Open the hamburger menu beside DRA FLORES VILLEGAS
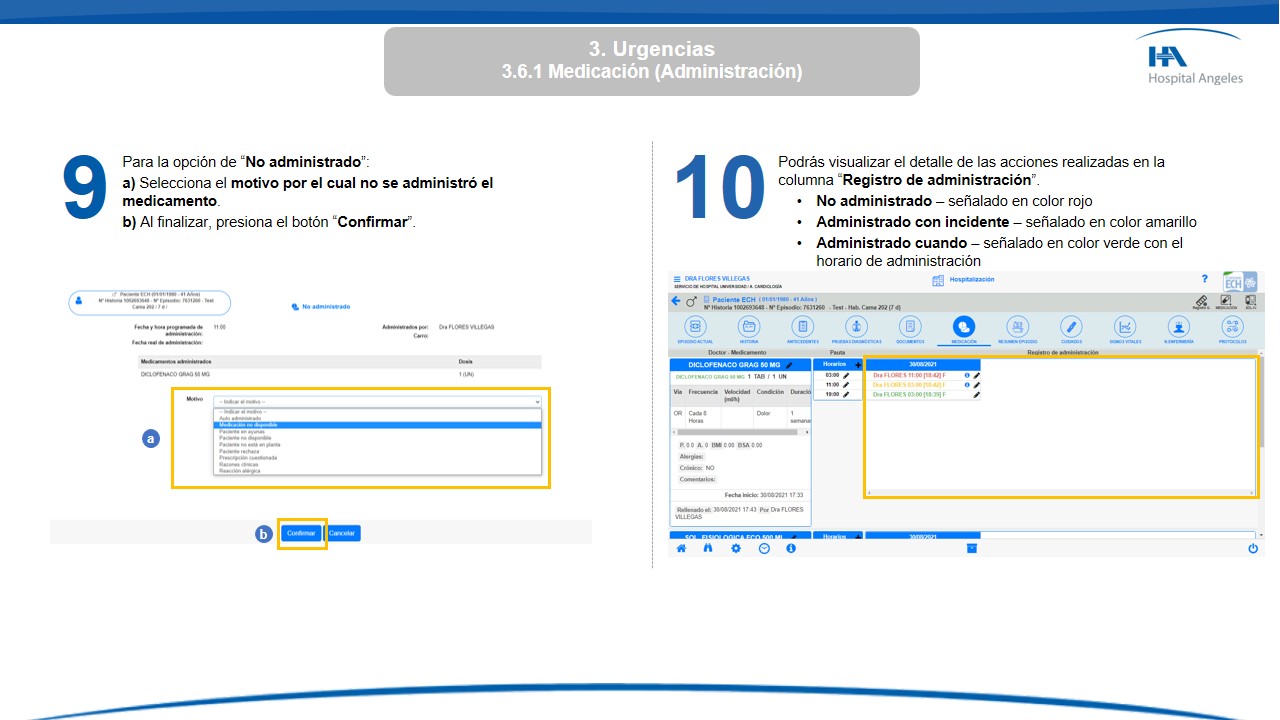1280x720 pixels. click(677, 279)
